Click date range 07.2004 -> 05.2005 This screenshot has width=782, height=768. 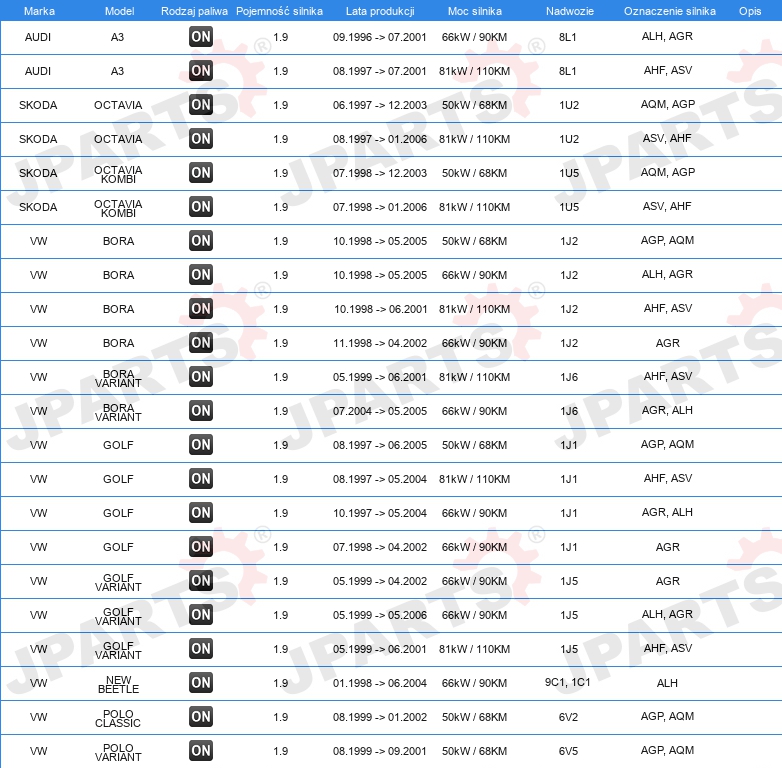click(x=380, y=411)
